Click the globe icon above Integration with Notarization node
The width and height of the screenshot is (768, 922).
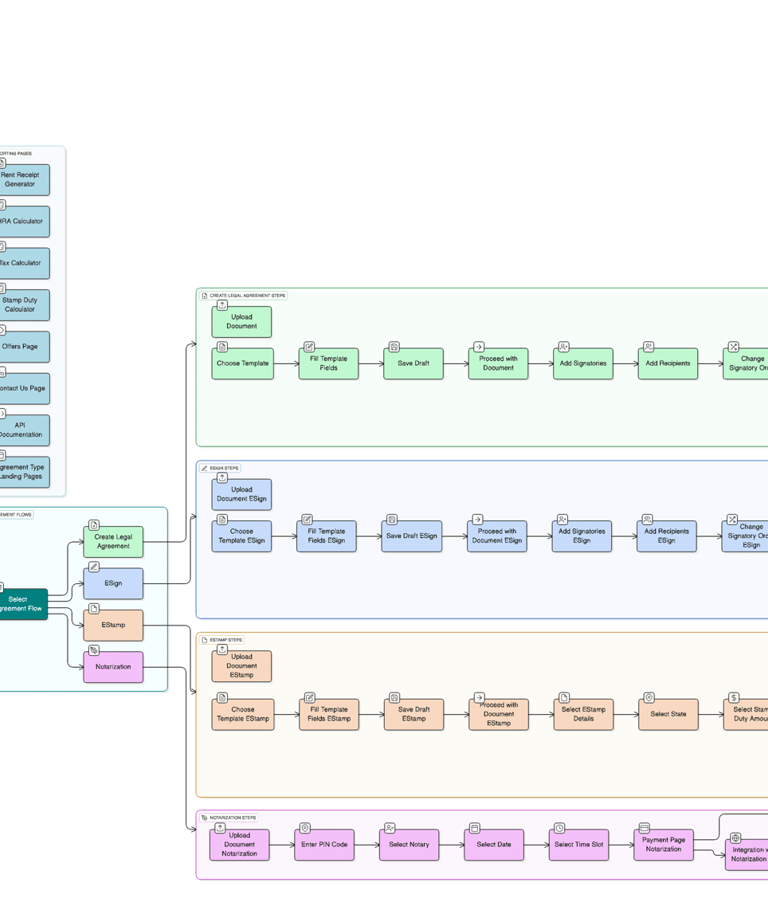[x=736, y=838]
